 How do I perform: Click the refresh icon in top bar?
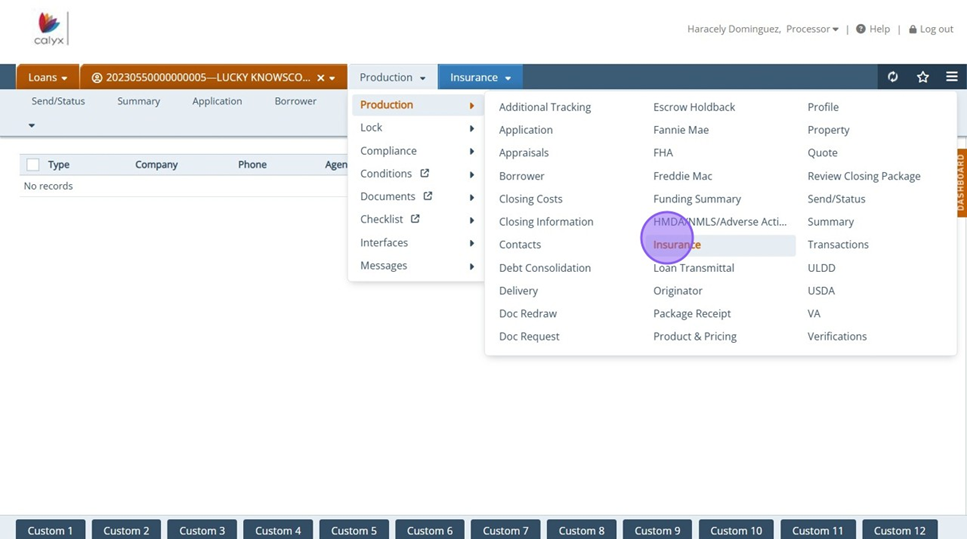[893, 77]
